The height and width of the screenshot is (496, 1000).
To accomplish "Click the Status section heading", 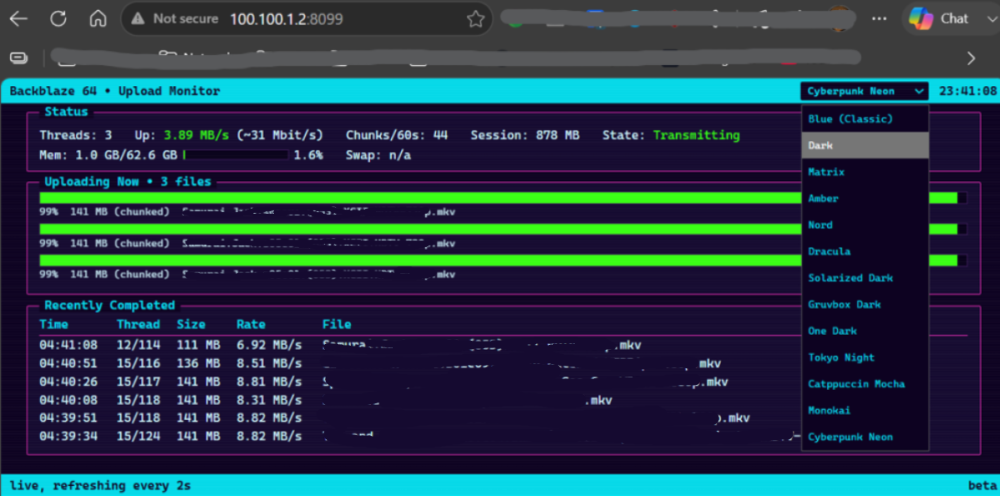I will [x=66, y=112].
